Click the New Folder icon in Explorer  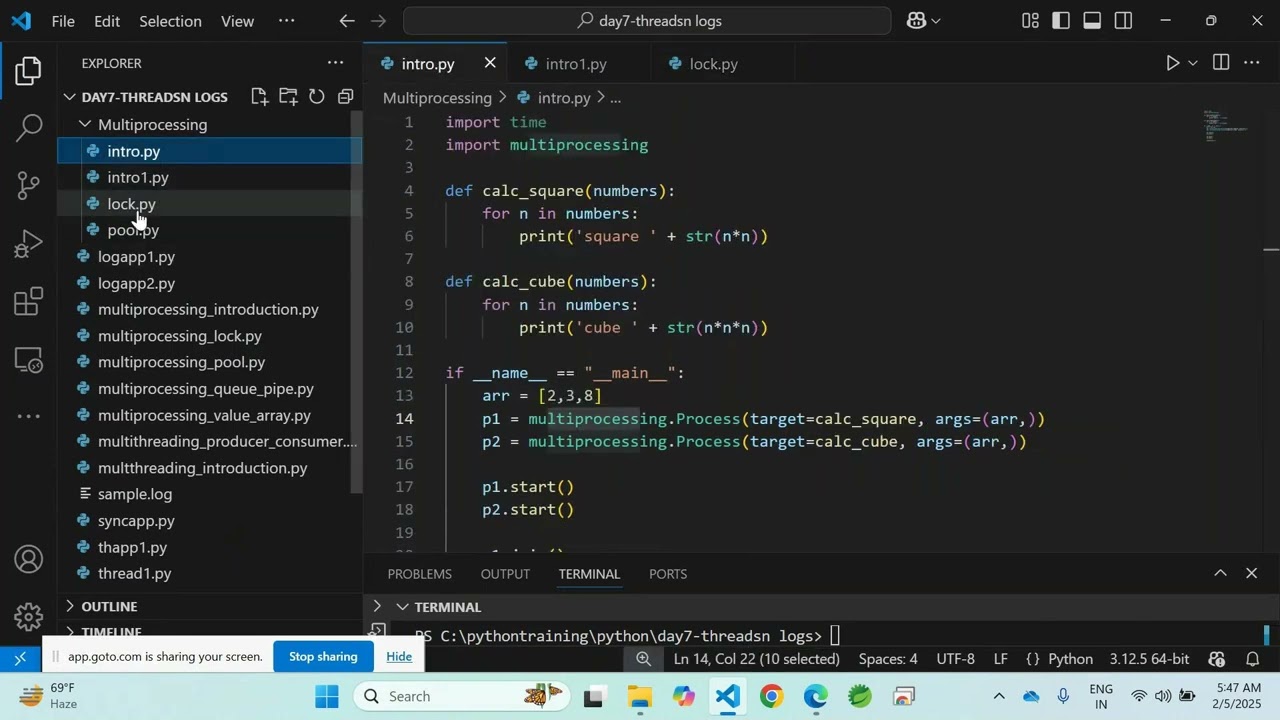288,97
